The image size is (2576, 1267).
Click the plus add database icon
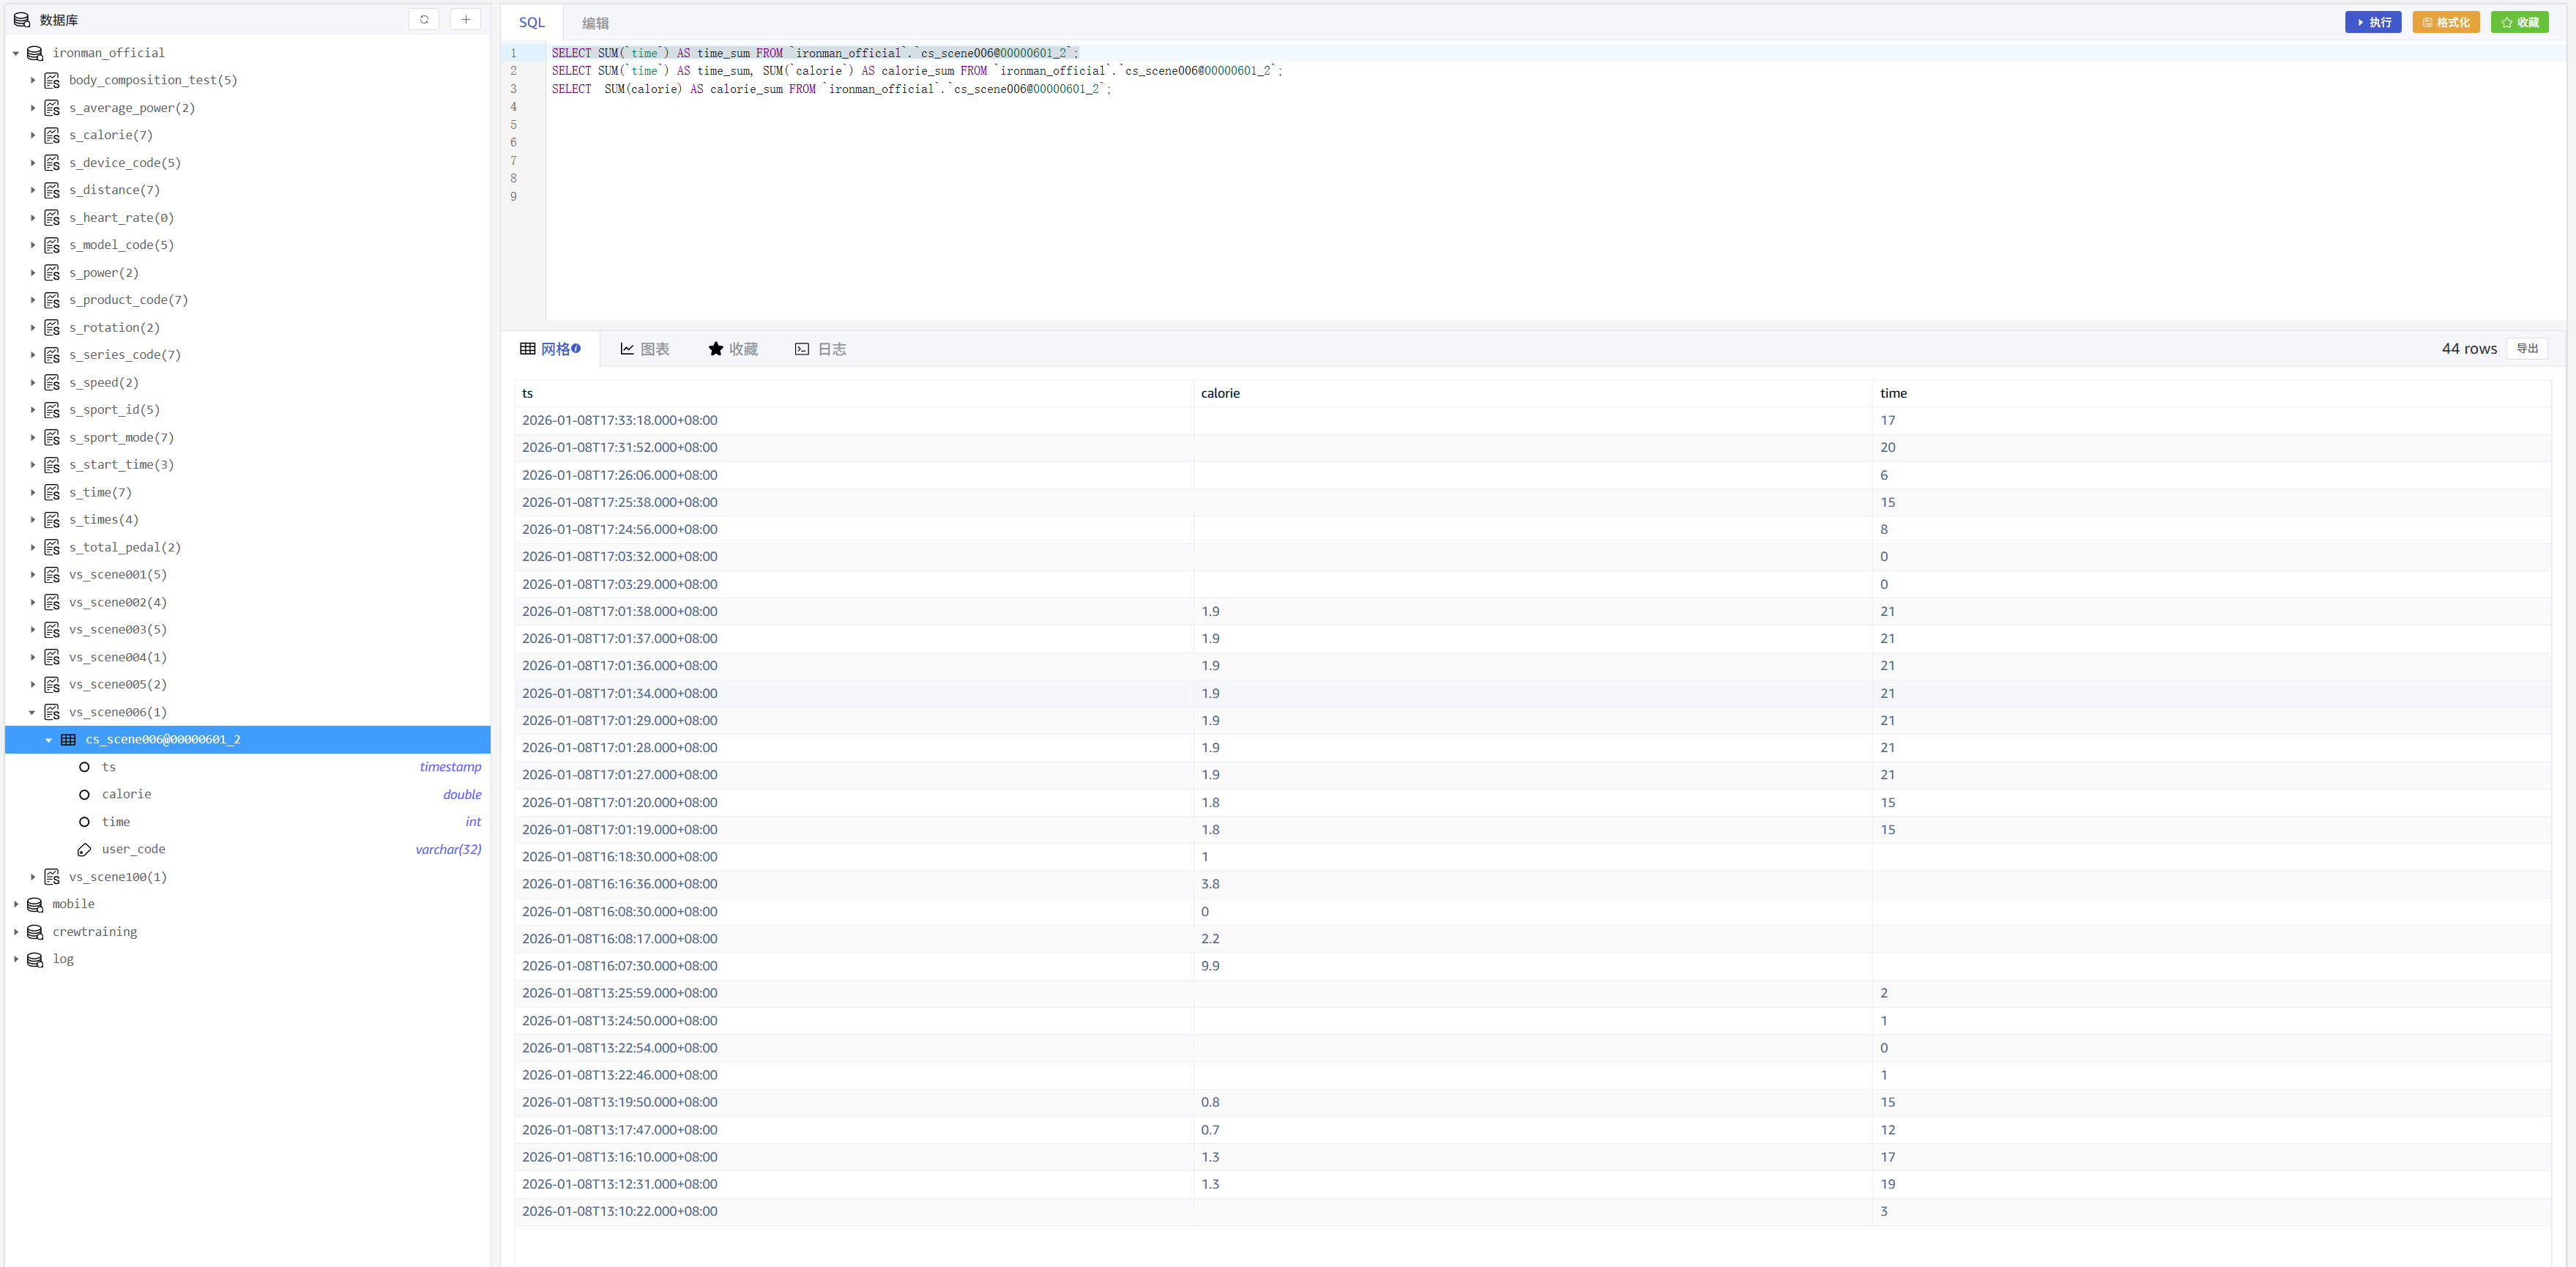(465, 19)
